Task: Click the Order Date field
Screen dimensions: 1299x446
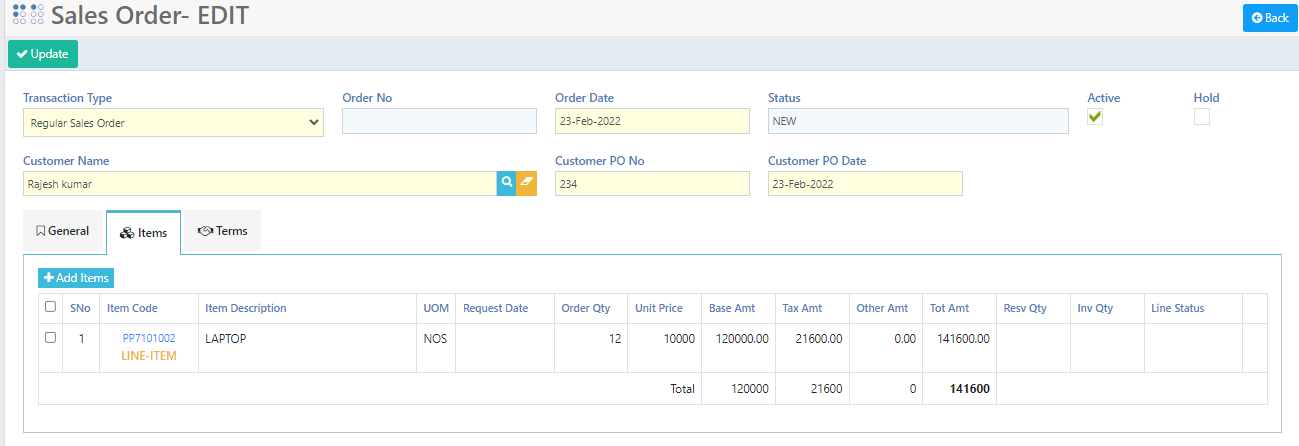Action: (x=652, y=121)
